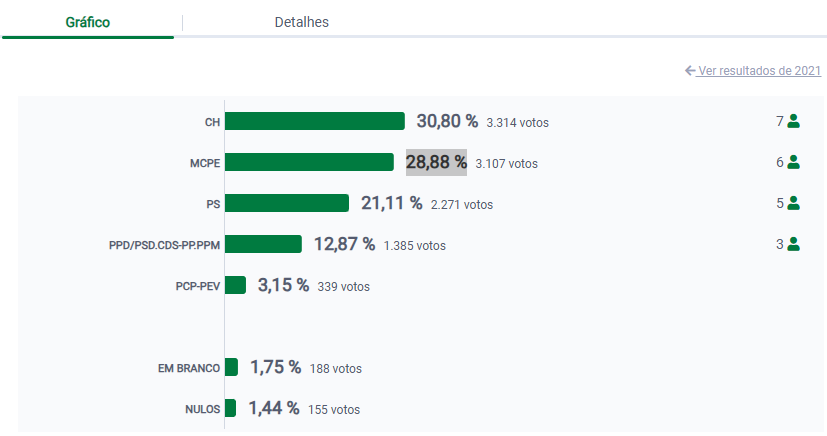Click the PCP-PEV party label

pos(197,286)
